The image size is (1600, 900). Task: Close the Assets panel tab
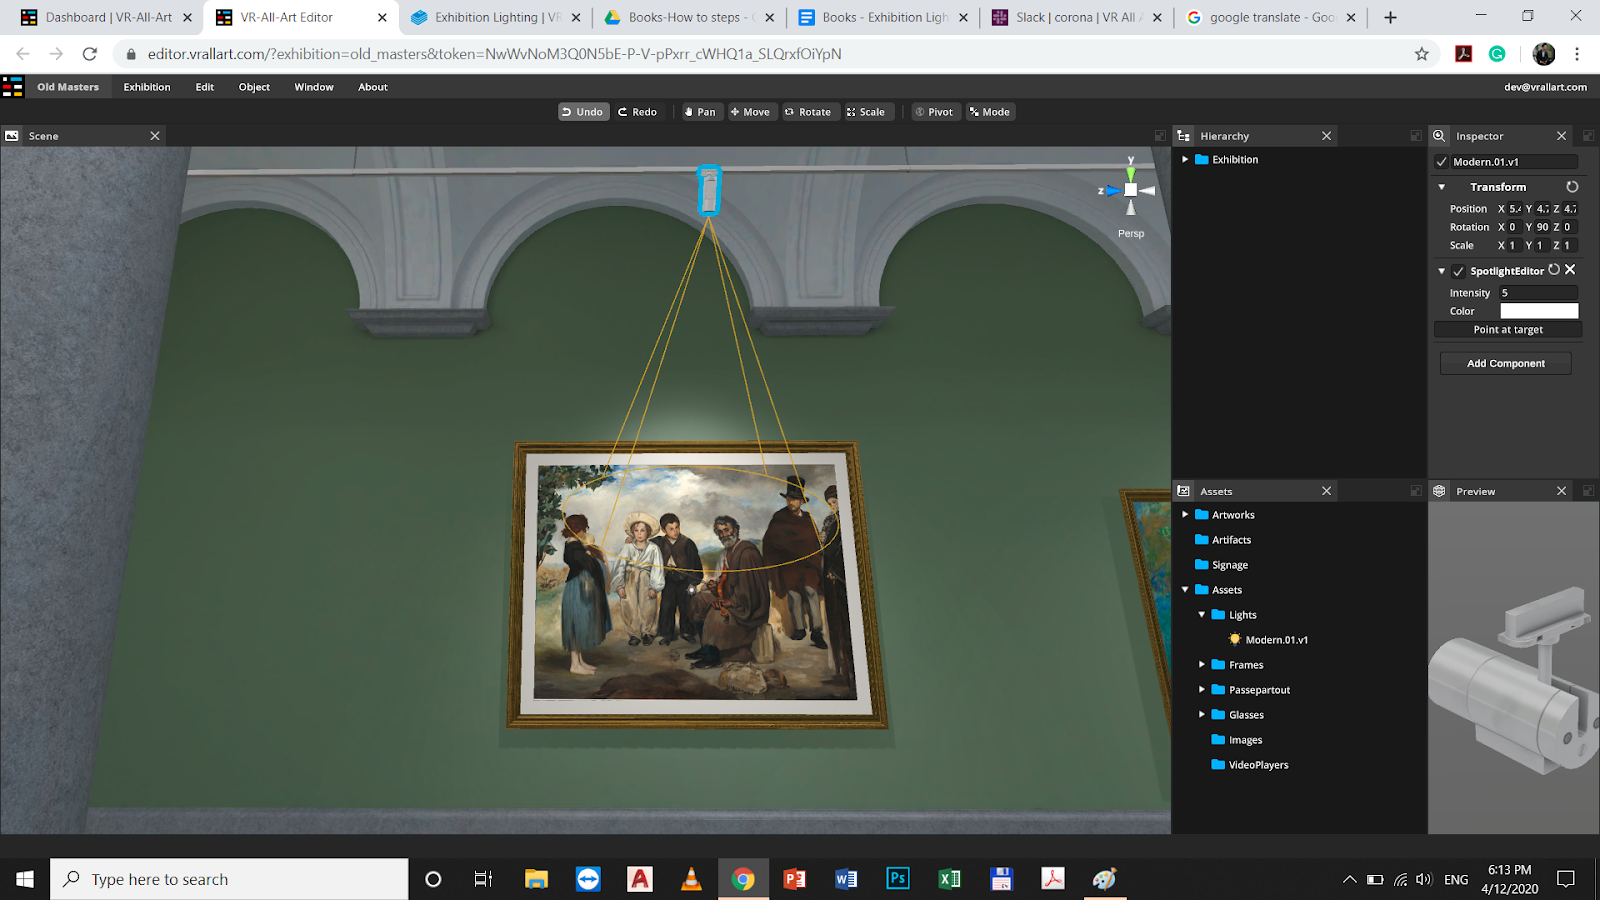pos(1327,491)
